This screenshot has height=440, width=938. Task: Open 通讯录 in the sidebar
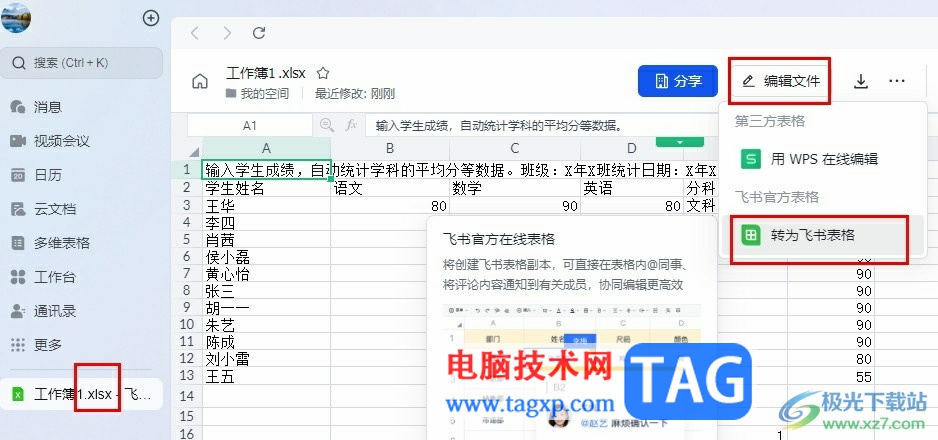[x=43, y=311]
